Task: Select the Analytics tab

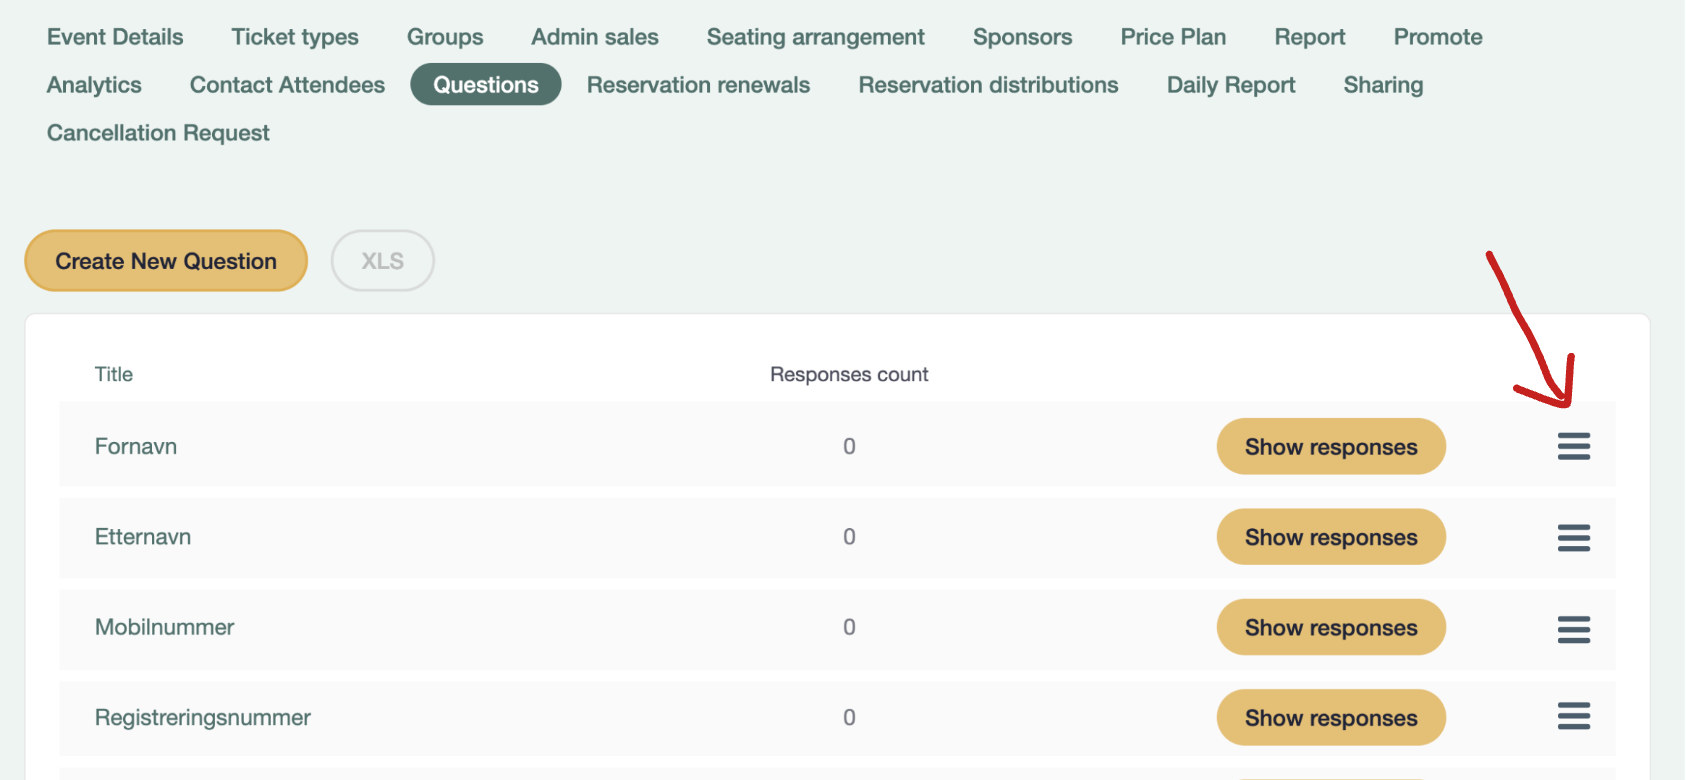Action: click(94, 85)
